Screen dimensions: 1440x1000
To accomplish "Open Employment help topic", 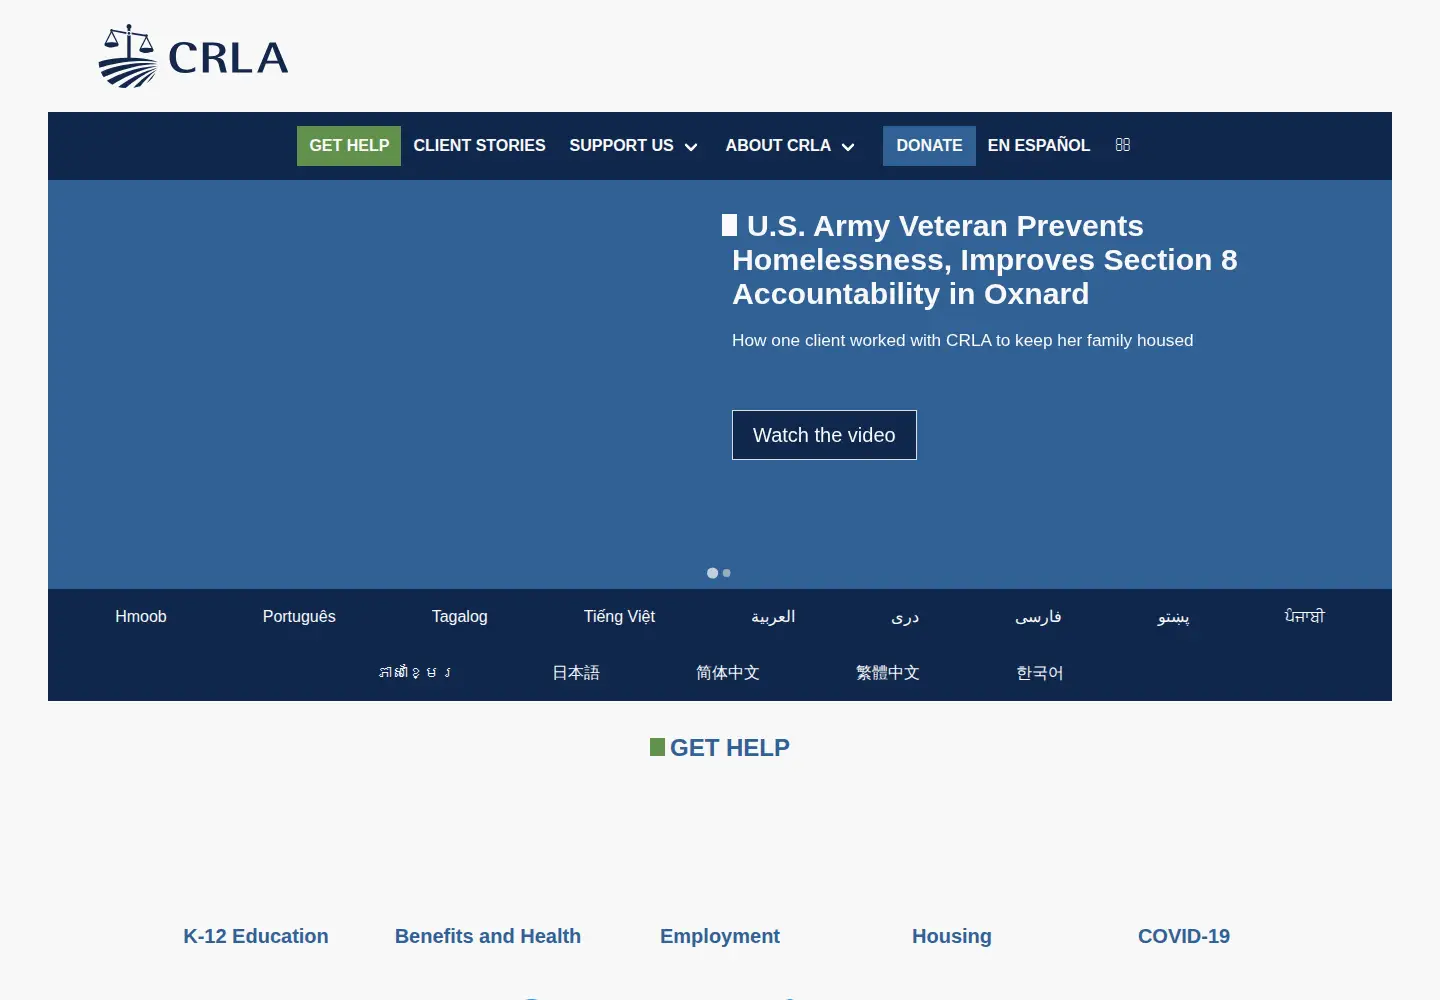I will (720, 937).
